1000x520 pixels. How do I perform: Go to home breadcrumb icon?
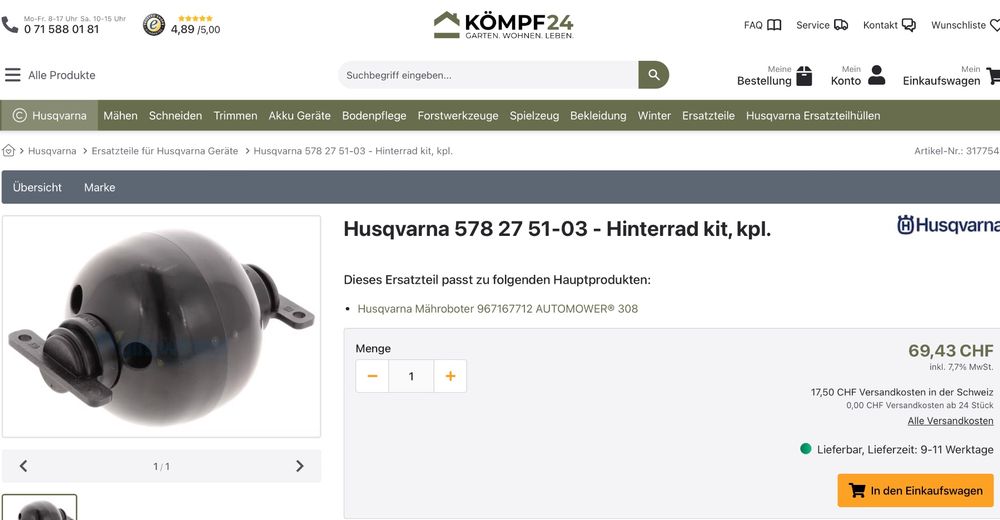click(8, 151)
